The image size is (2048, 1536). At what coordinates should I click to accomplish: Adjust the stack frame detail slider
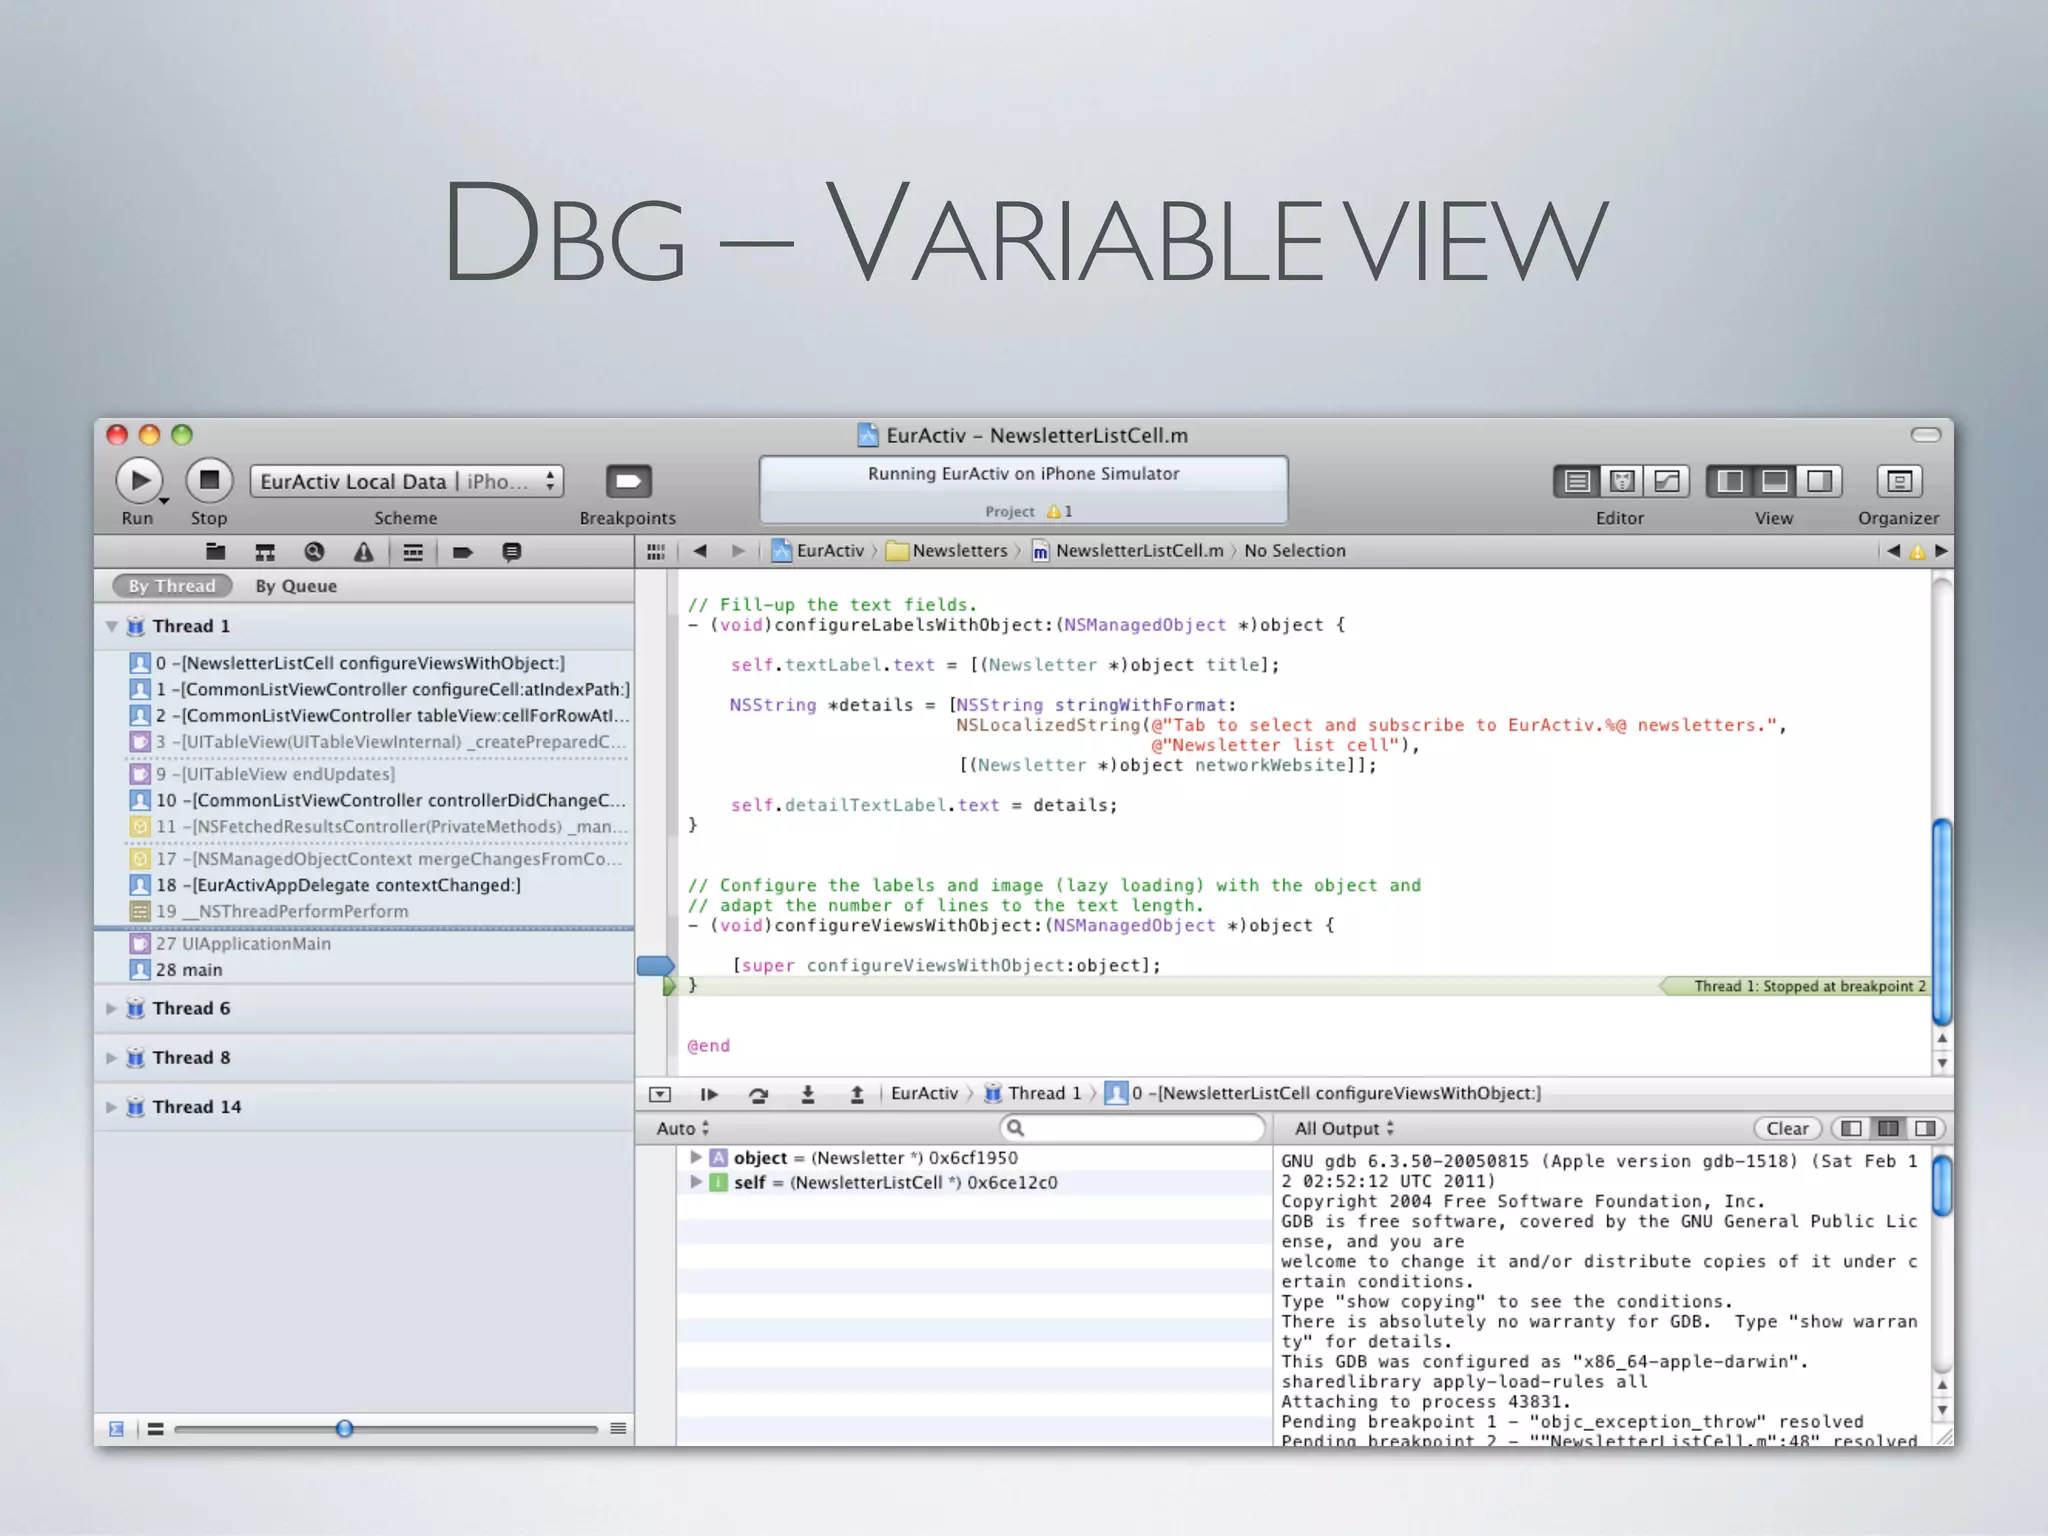pos(344,1429)
